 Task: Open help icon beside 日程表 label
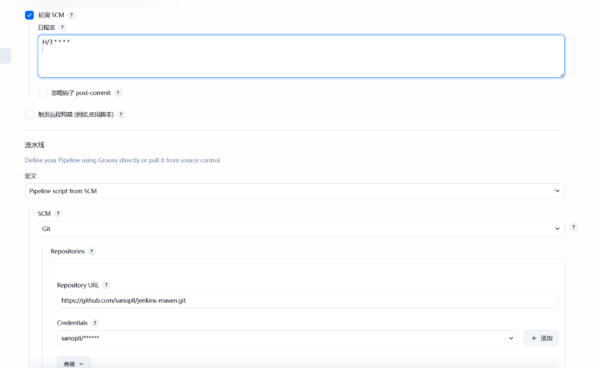click(x=62, y=27)
